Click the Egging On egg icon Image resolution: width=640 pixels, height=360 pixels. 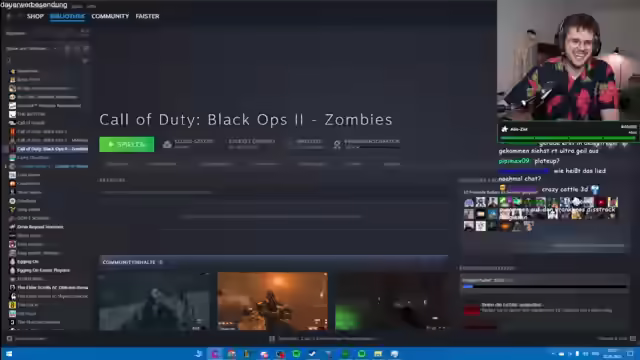[x=12, y=262]
